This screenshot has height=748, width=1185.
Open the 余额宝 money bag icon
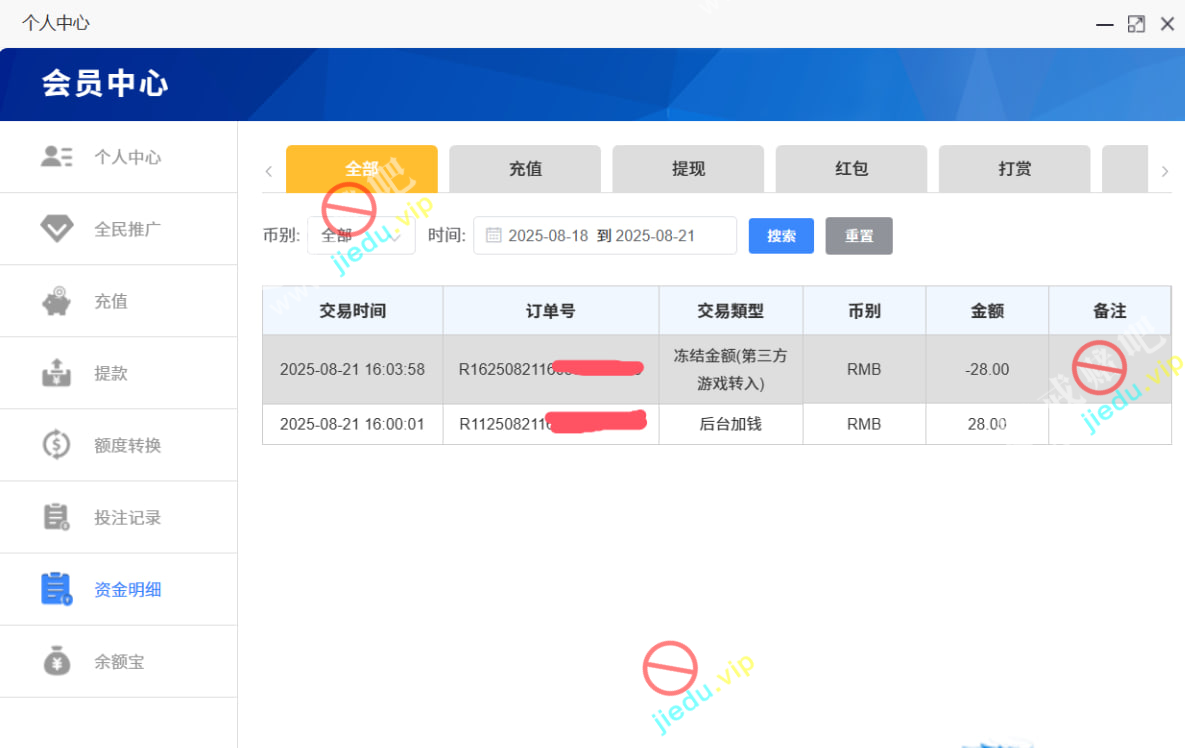57,661
